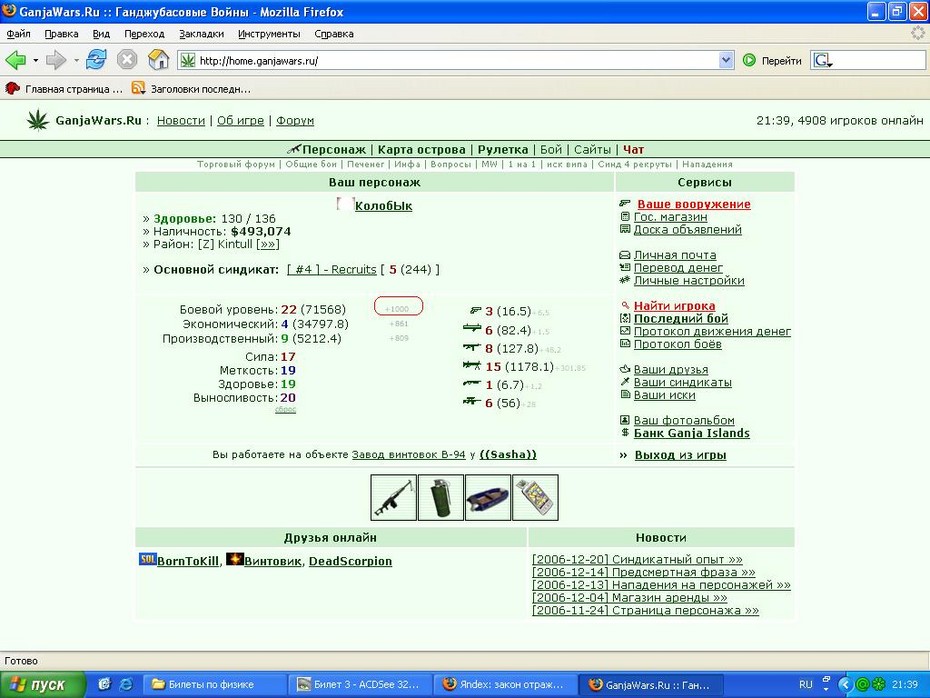Open Протокол движения денег
Viewport: 930px width, 698px height.
tap(712, 331)
